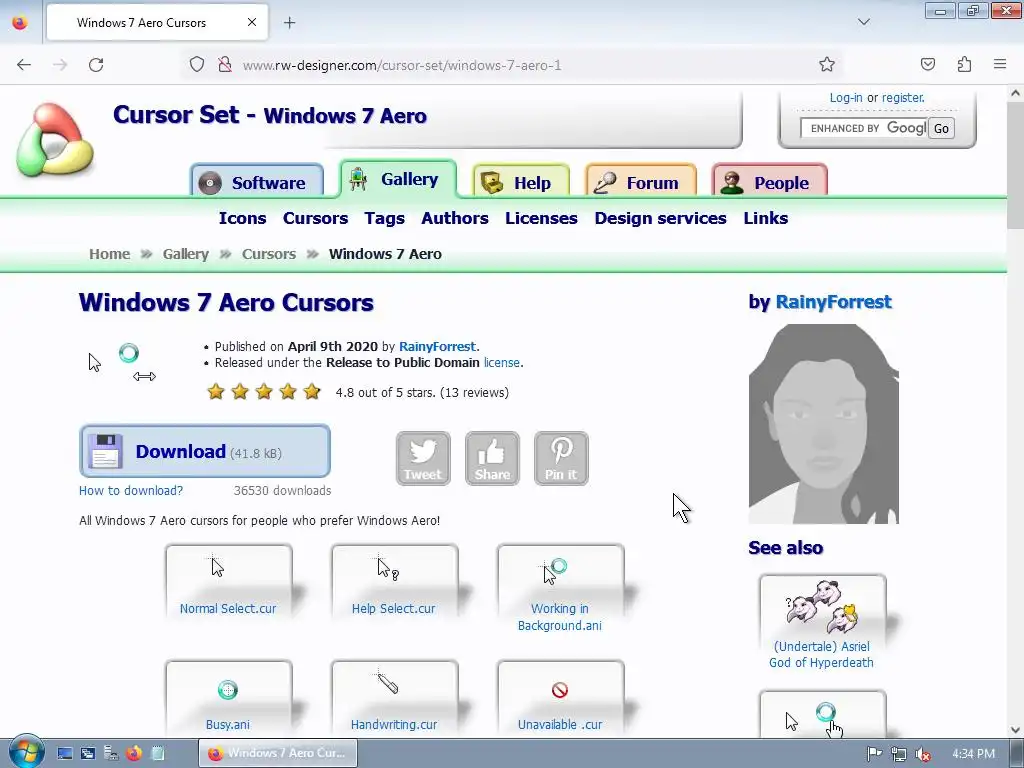The image size is (1024, 768).
Task: Click the Firefox taskbar window button
Action: (278, 753)
